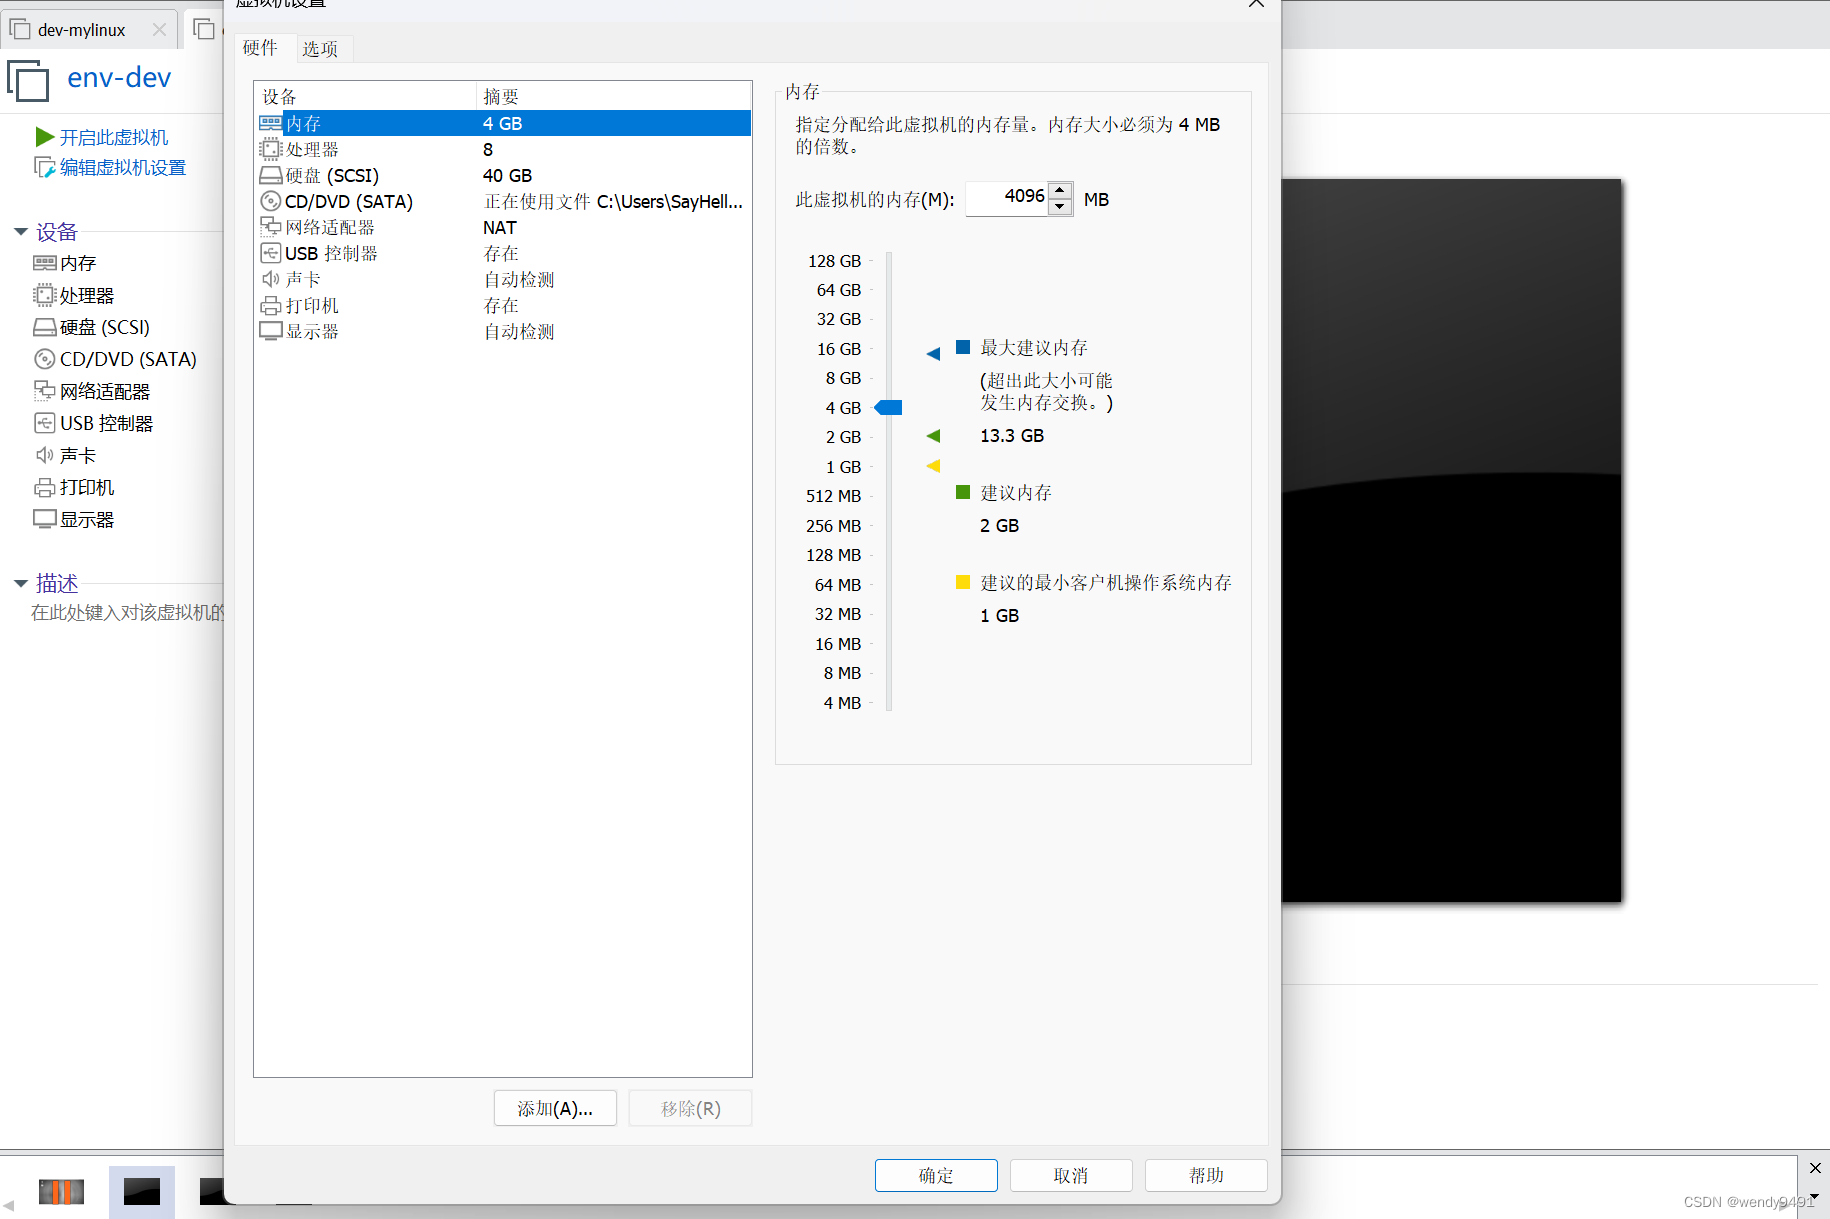This screenshot has height=1219, width=1830.
Task: Switch to the 硬件 tab
Action: (260, 48)
